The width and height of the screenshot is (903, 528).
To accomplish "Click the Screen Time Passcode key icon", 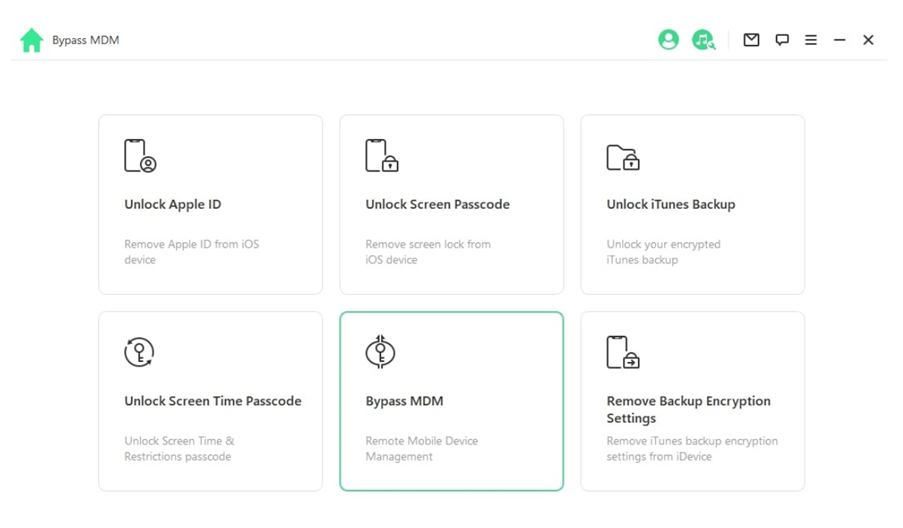I will [x=139, y=352].
